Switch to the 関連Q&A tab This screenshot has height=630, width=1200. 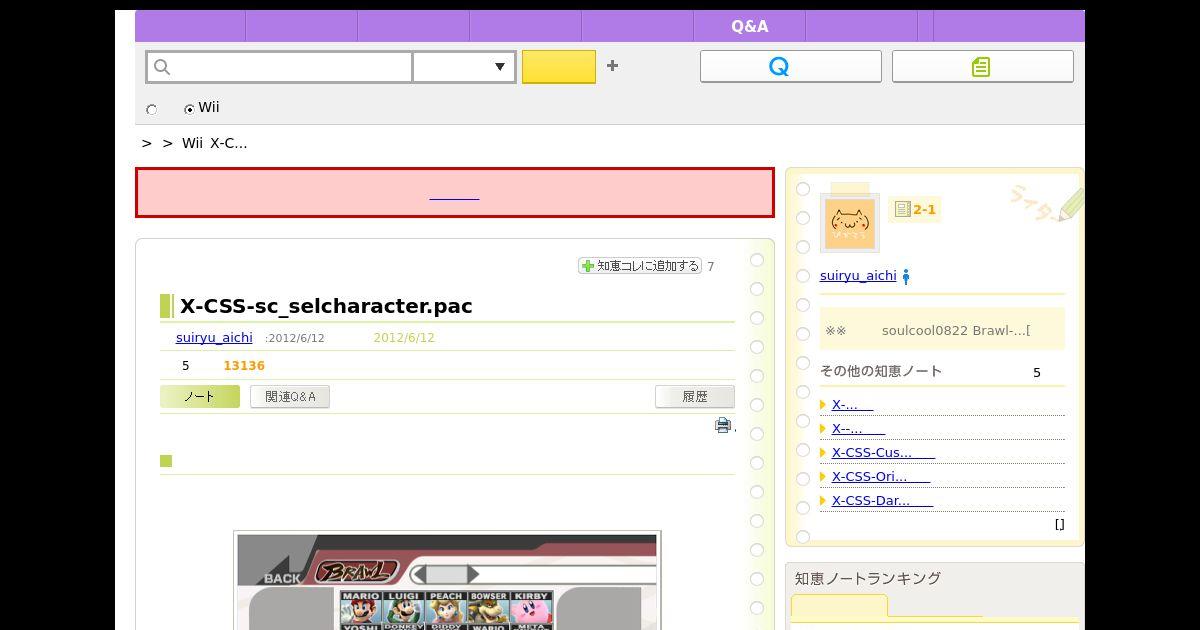(x=290, y=396)
